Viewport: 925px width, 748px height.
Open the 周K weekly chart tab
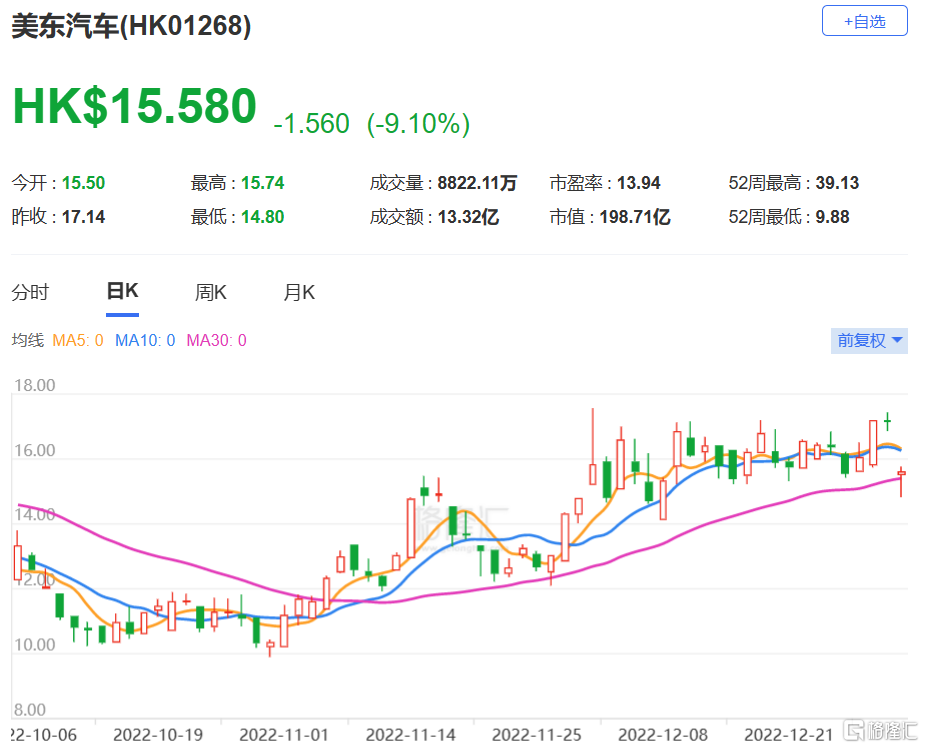(211, 292)
